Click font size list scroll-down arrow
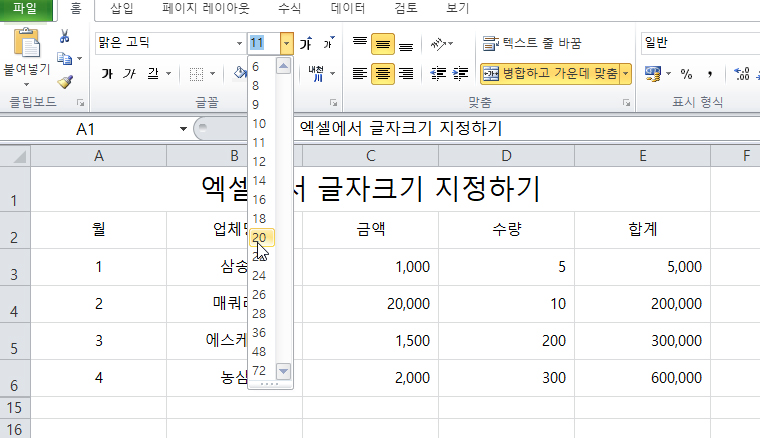The width and height of the screenshot is (760, 438). (284, 372)
